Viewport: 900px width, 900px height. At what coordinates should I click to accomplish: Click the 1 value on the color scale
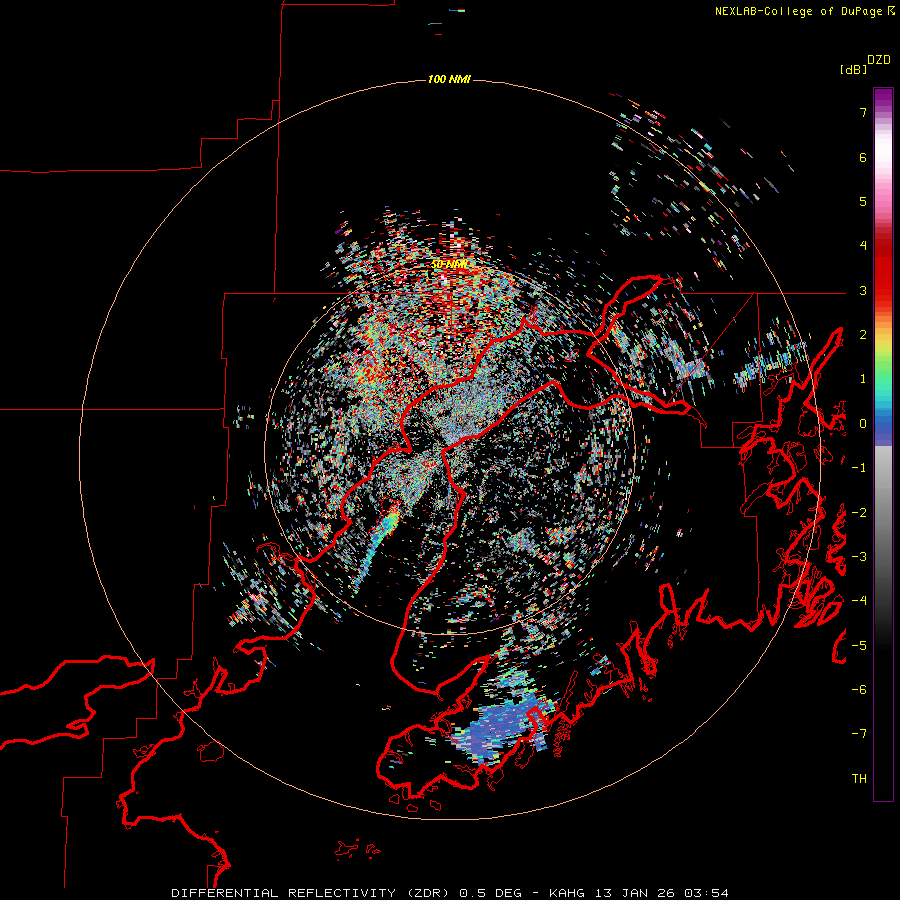coord(863,379)
